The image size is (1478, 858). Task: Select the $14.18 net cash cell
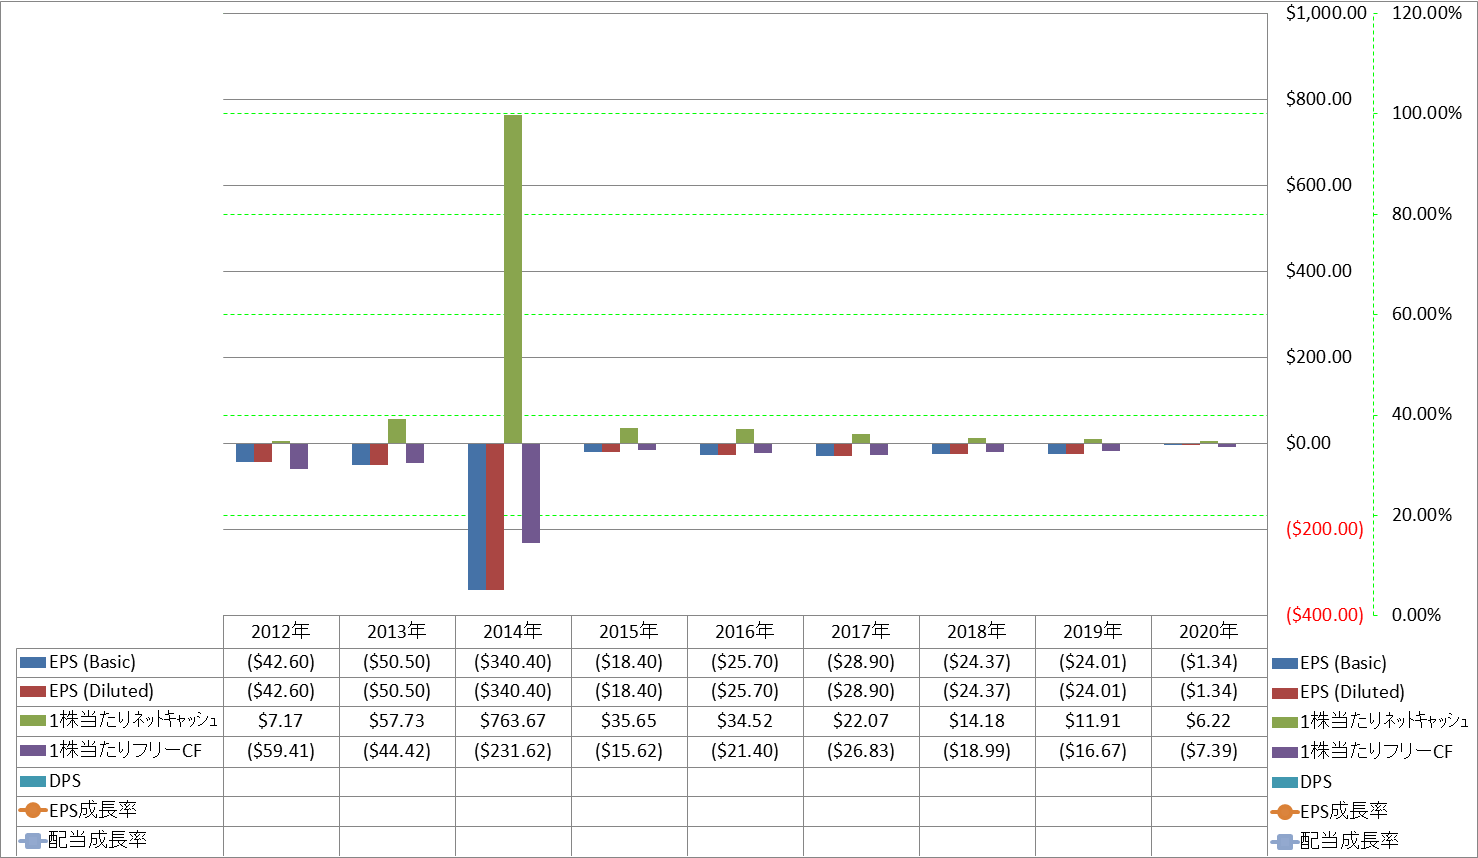point(977,721)
